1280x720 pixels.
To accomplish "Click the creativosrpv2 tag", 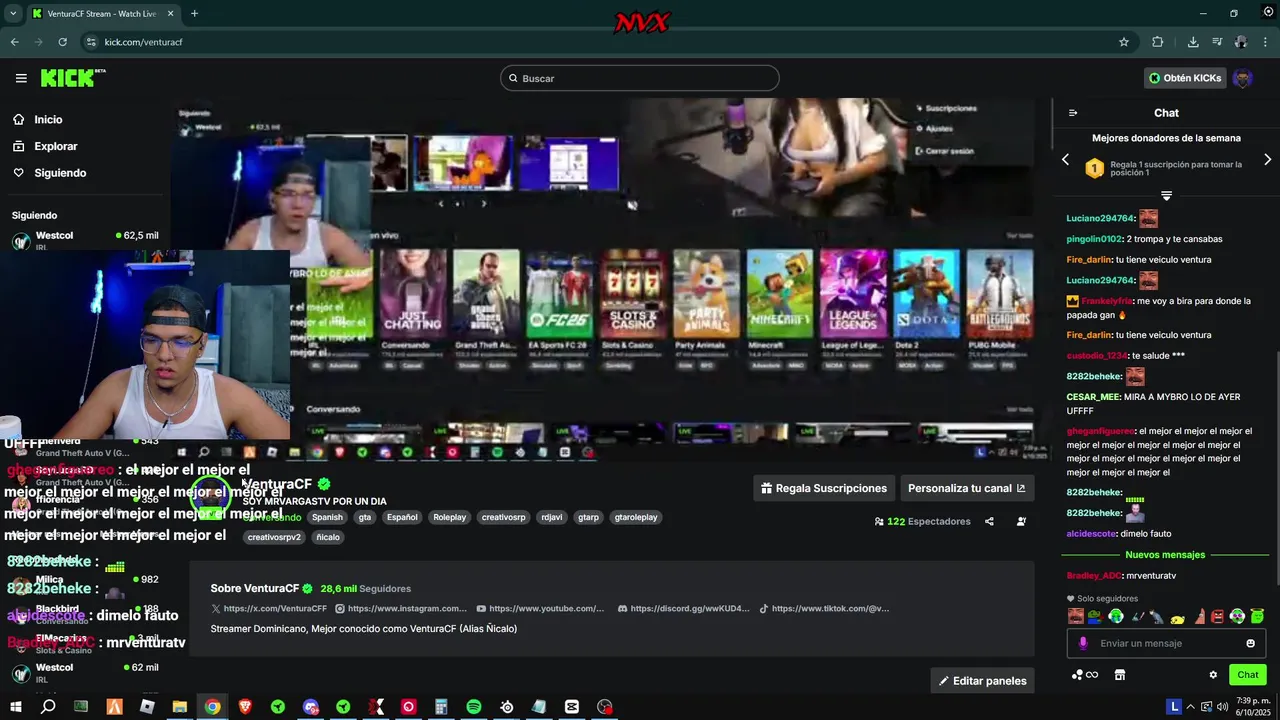I will pyautogui.click(x=274, y=537).
